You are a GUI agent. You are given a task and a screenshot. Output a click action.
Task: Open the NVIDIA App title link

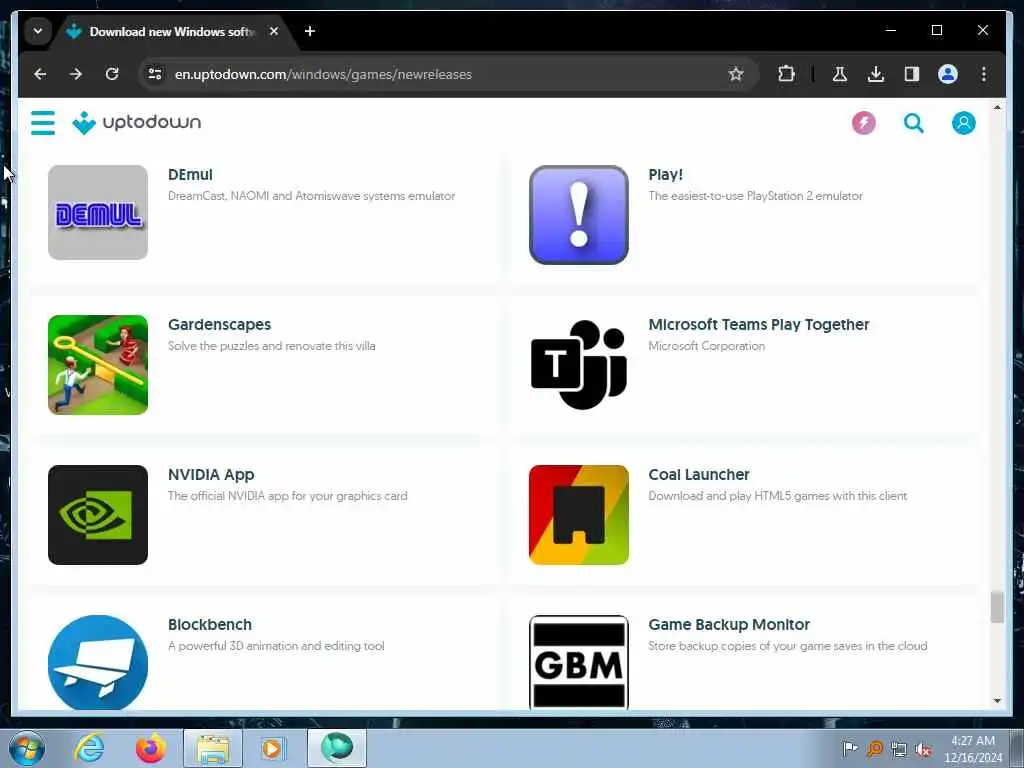(211, 475)
